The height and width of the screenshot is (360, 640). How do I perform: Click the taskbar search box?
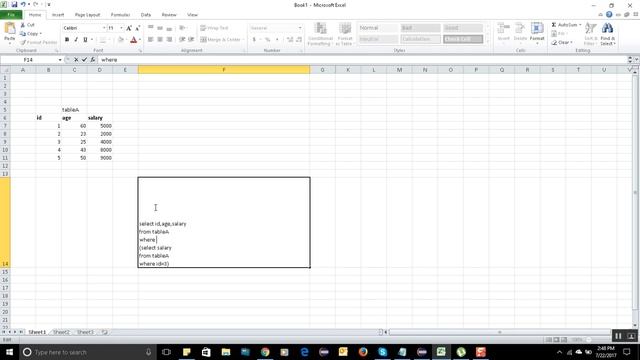pyautogui.click(x=88, y=352)
